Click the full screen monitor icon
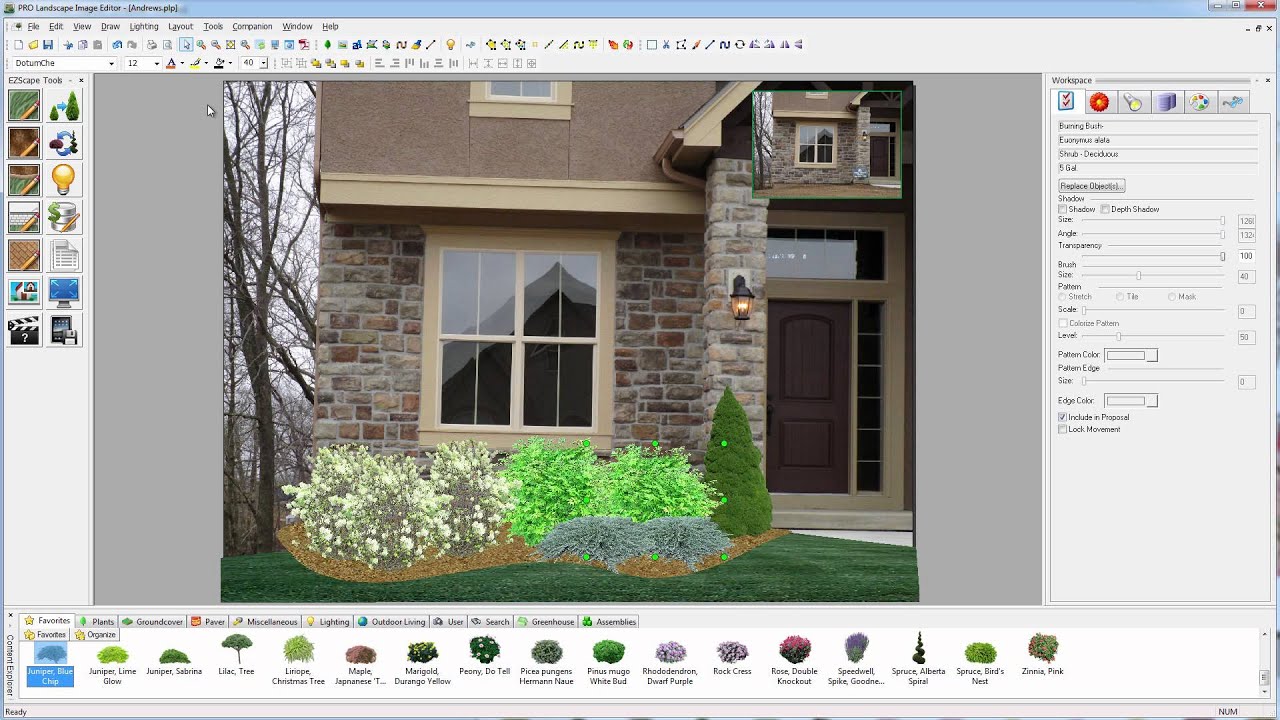The height and width of the screenshot is (720, 1280). click(x=64, y=291)
